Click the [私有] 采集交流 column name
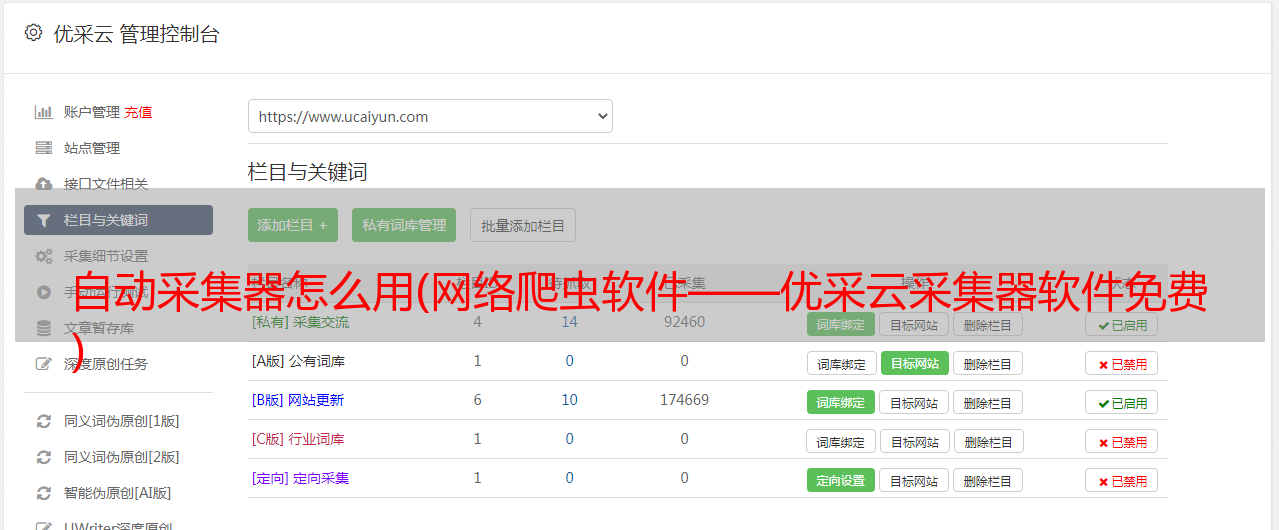 300,322
